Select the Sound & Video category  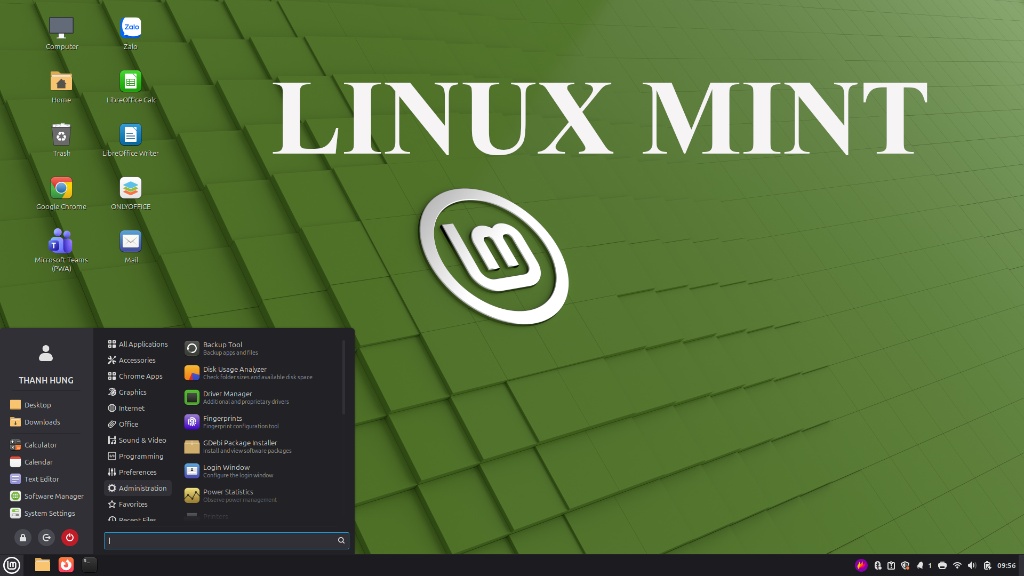tap(138, 440)
